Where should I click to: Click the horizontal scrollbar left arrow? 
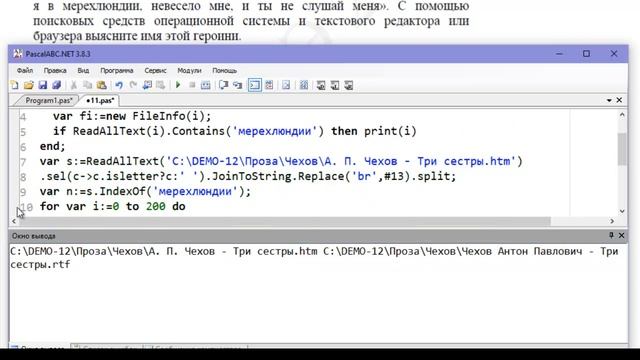(14, 221)
